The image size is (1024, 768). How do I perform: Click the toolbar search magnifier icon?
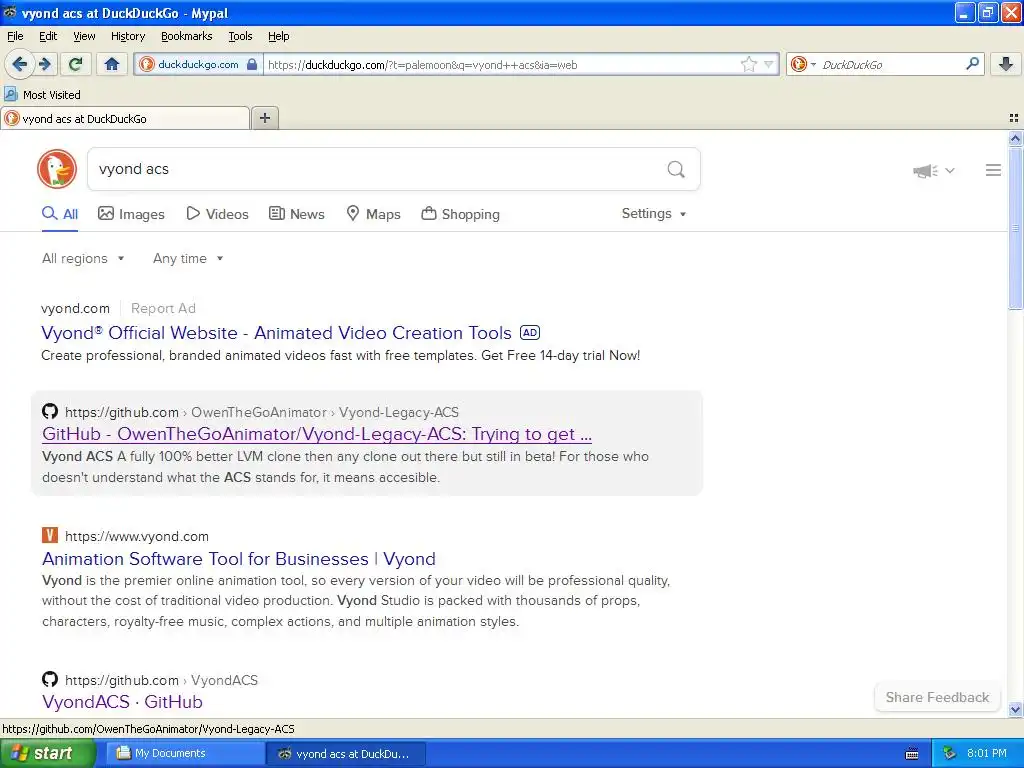972,64
